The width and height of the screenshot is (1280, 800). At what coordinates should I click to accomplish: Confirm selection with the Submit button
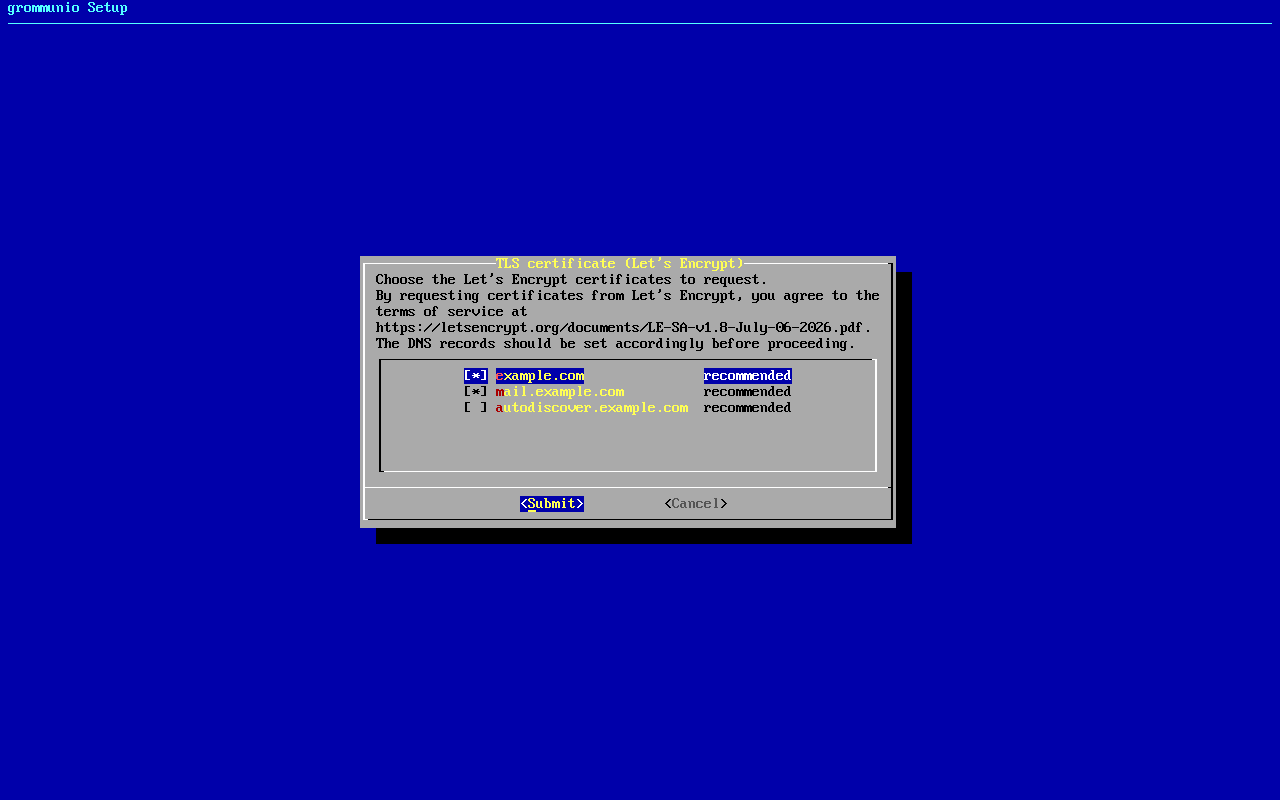coord(552,504)
